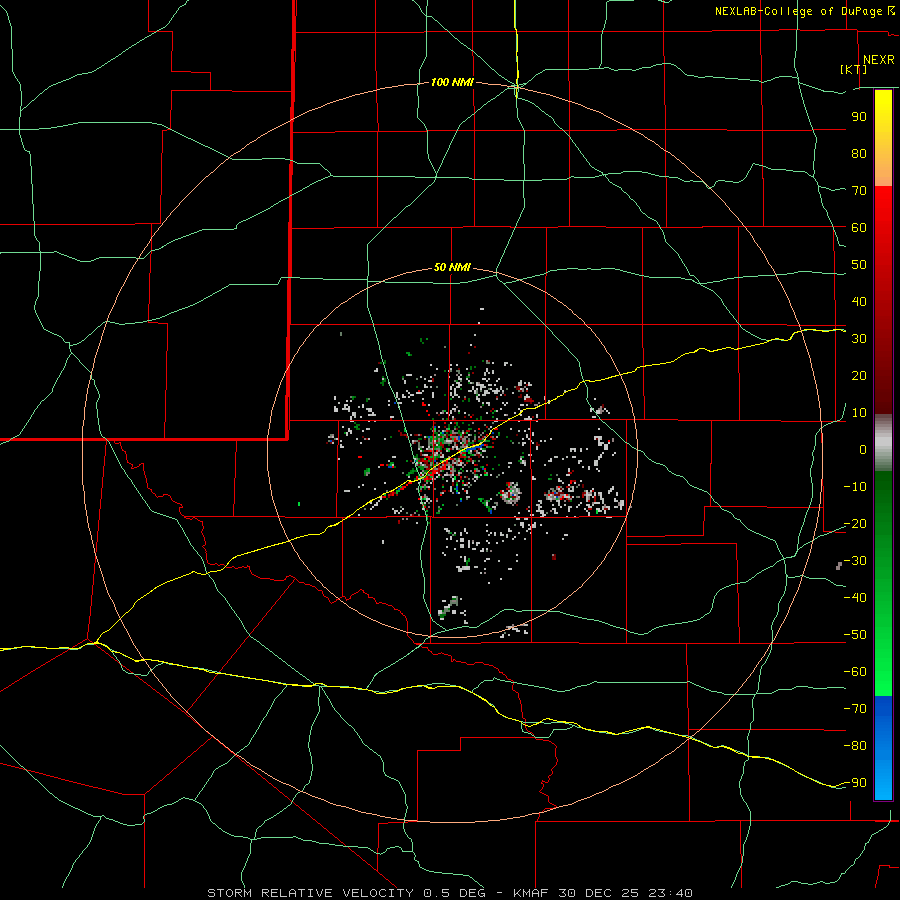900x900 pixels.
Task: Select the 60 value on the velocity scale
Action: click(x=859, y=228)
